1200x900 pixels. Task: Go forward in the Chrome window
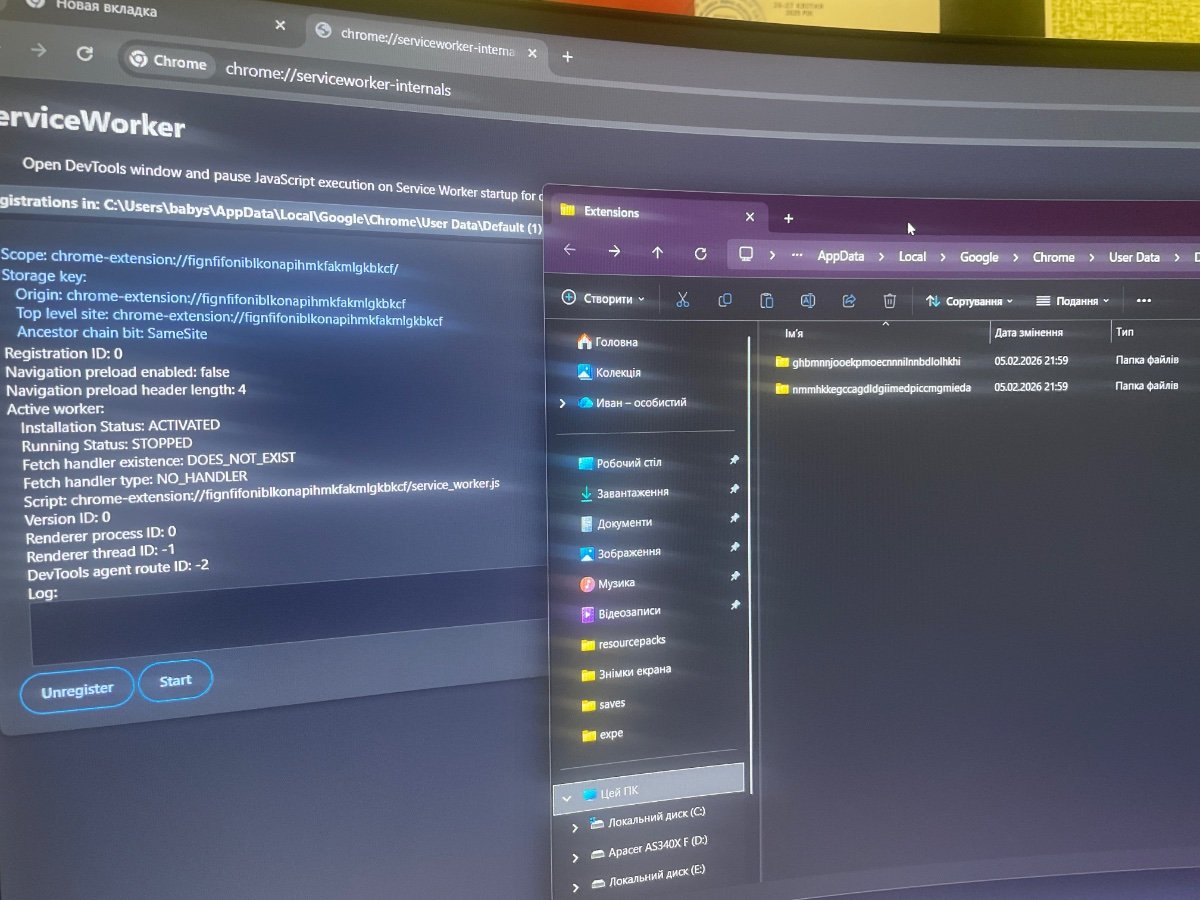pos(39,49)
